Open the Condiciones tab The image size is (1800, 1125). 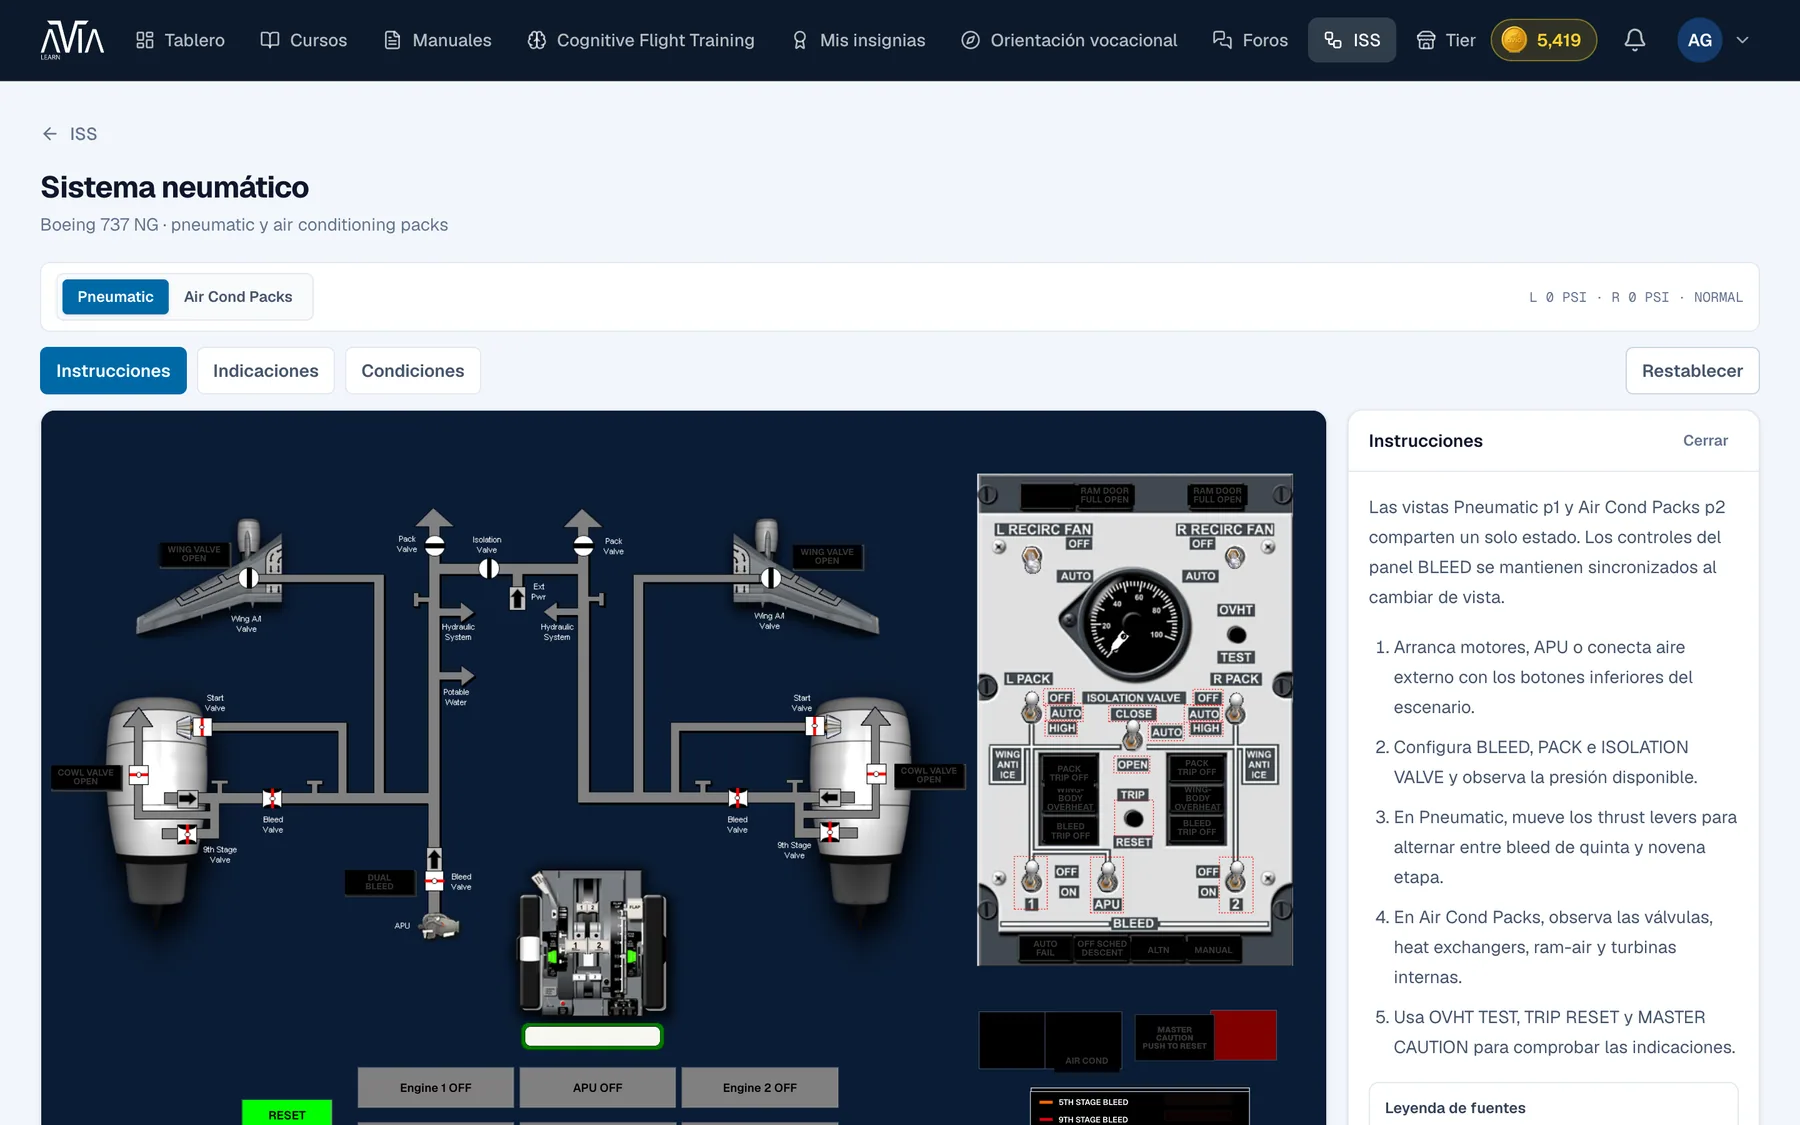(412, 371)
